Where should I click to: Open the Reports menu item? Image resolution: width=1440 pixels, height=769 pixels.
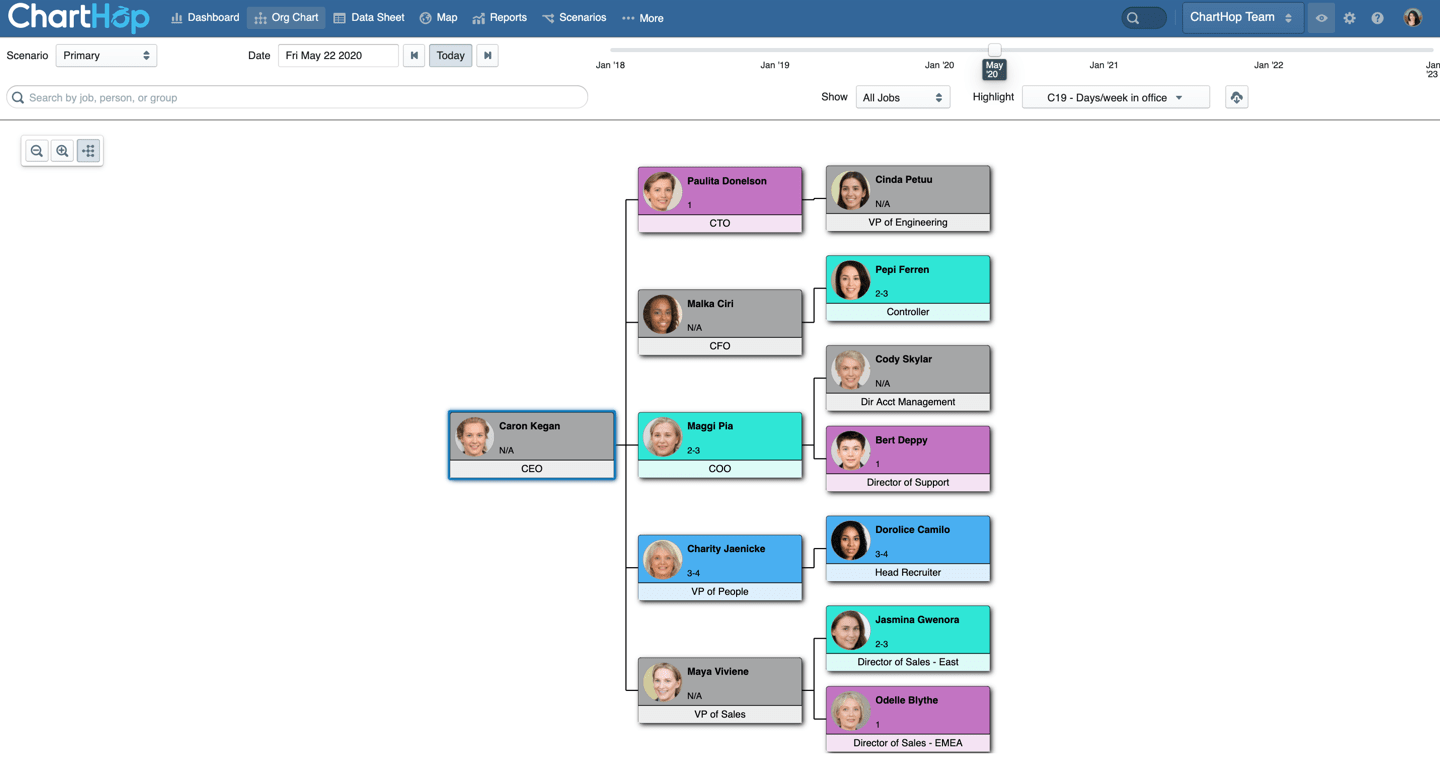pos(499,18)
